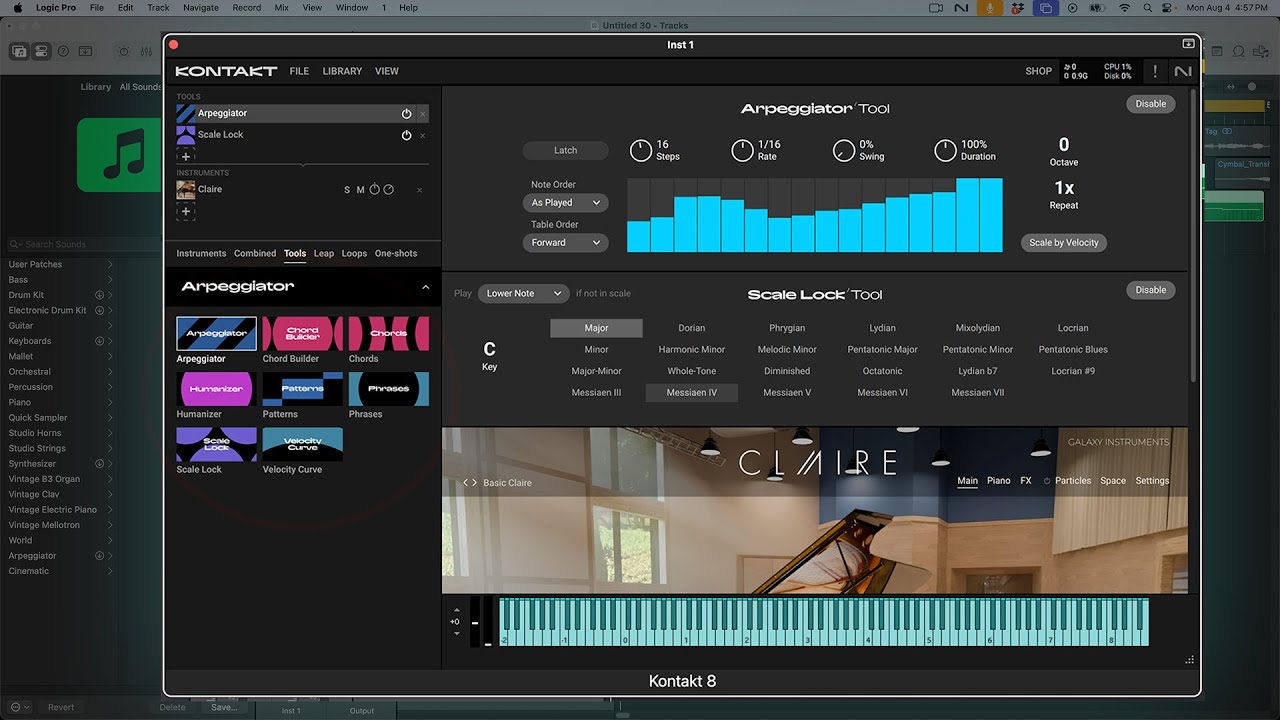1280x720 pixels.
Task: Open the Patterns tool
Action: tap(302, 389)
